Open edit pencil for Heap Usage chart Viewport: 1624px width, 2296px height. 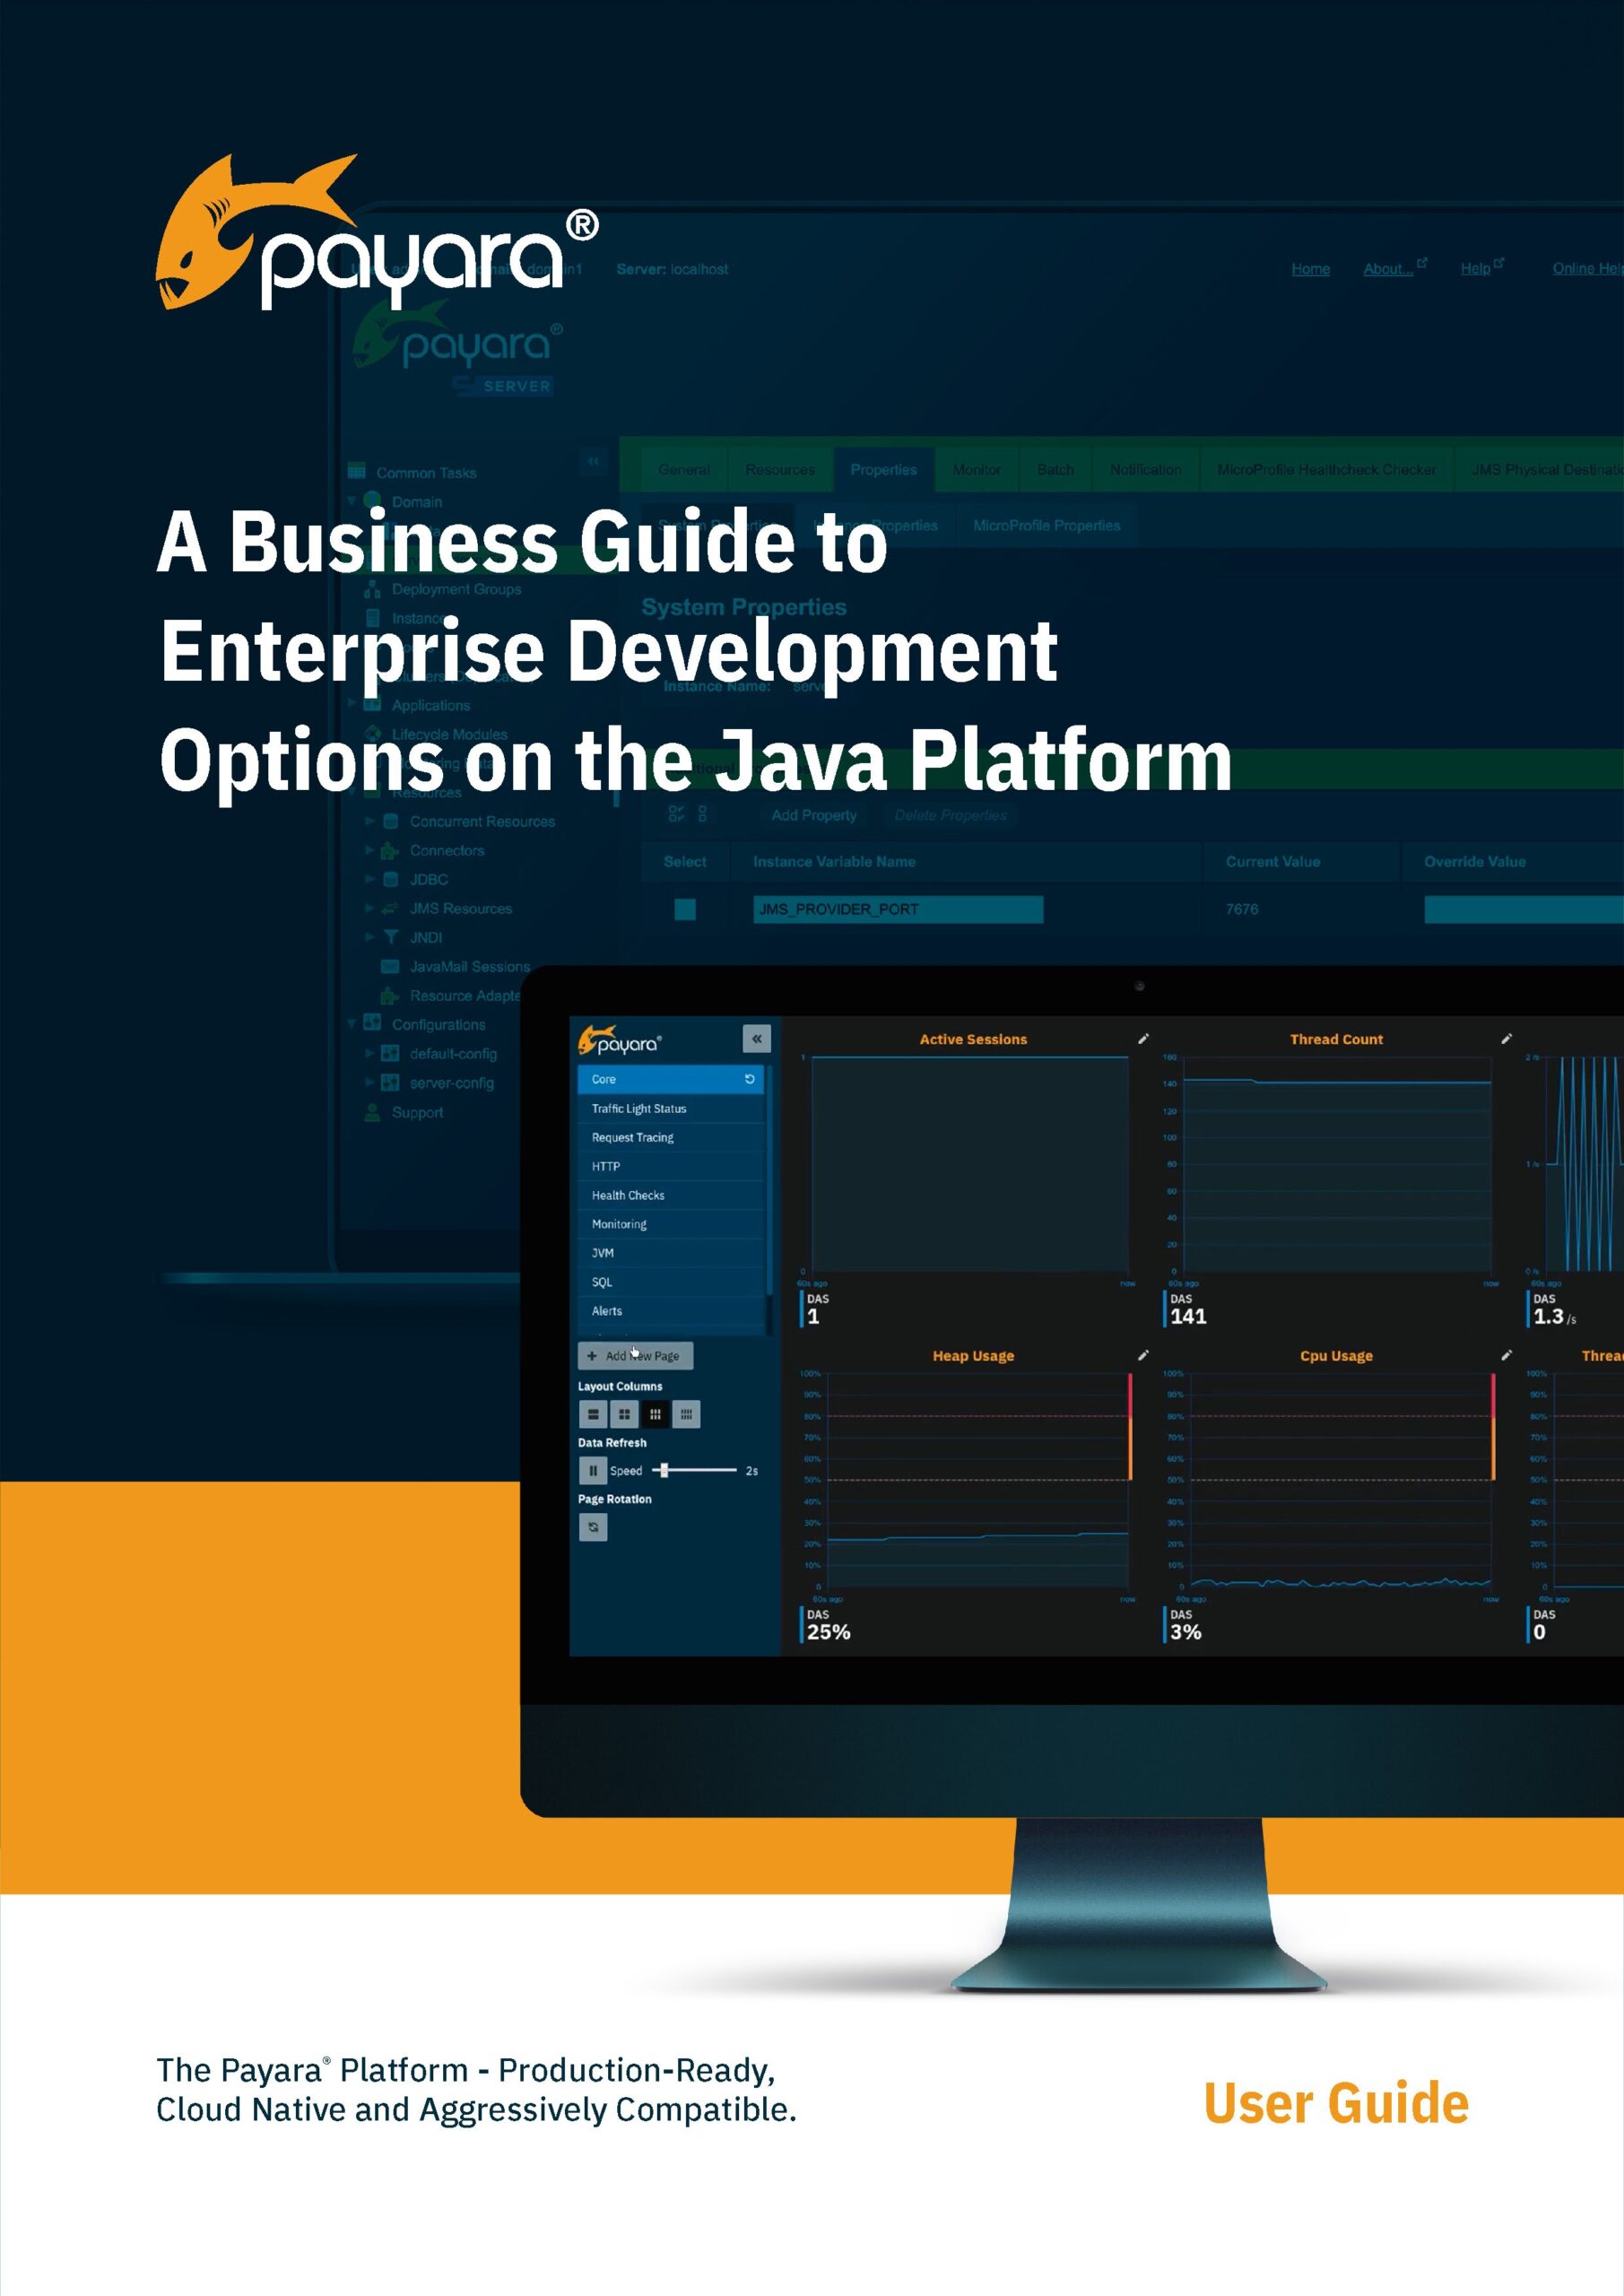(x=1143, y=1355)
